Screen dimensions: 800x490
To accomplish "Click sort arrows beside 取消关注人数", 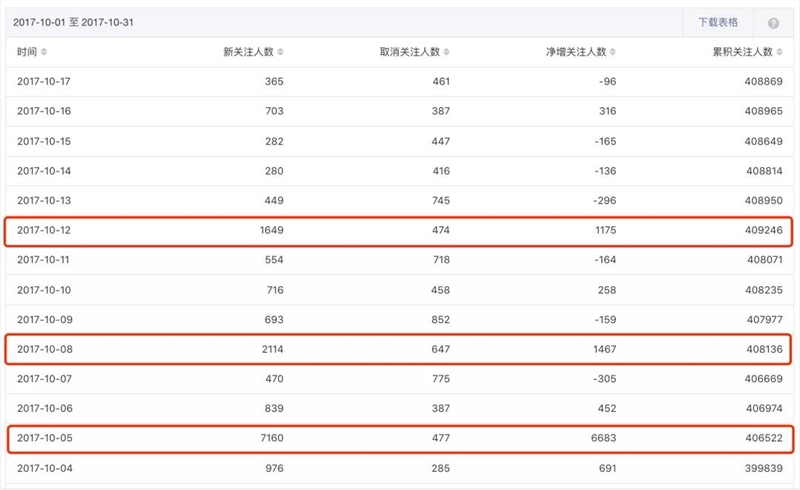I will pyautogui.click(x=447, y=52).
